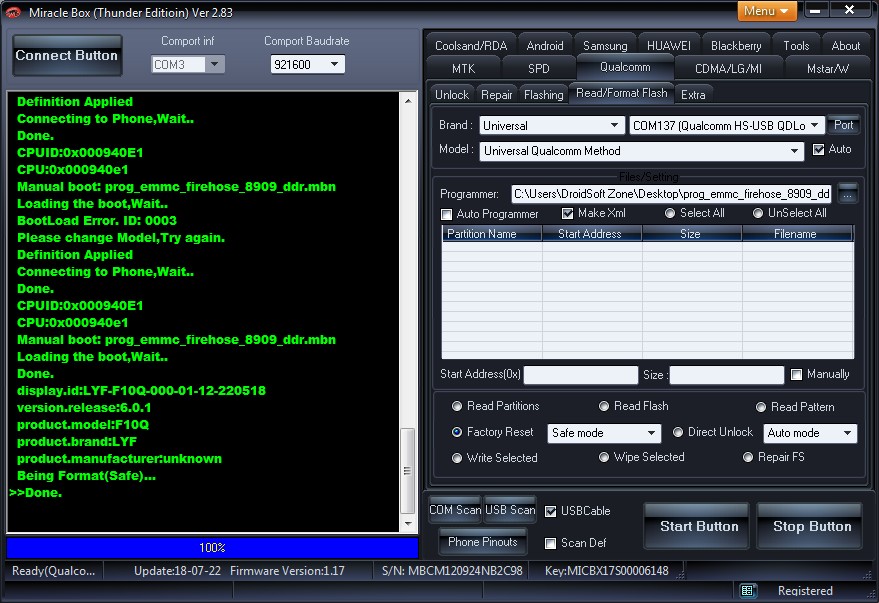
Task: Click the Partition Name column header
Action: [x=492, y=234]
